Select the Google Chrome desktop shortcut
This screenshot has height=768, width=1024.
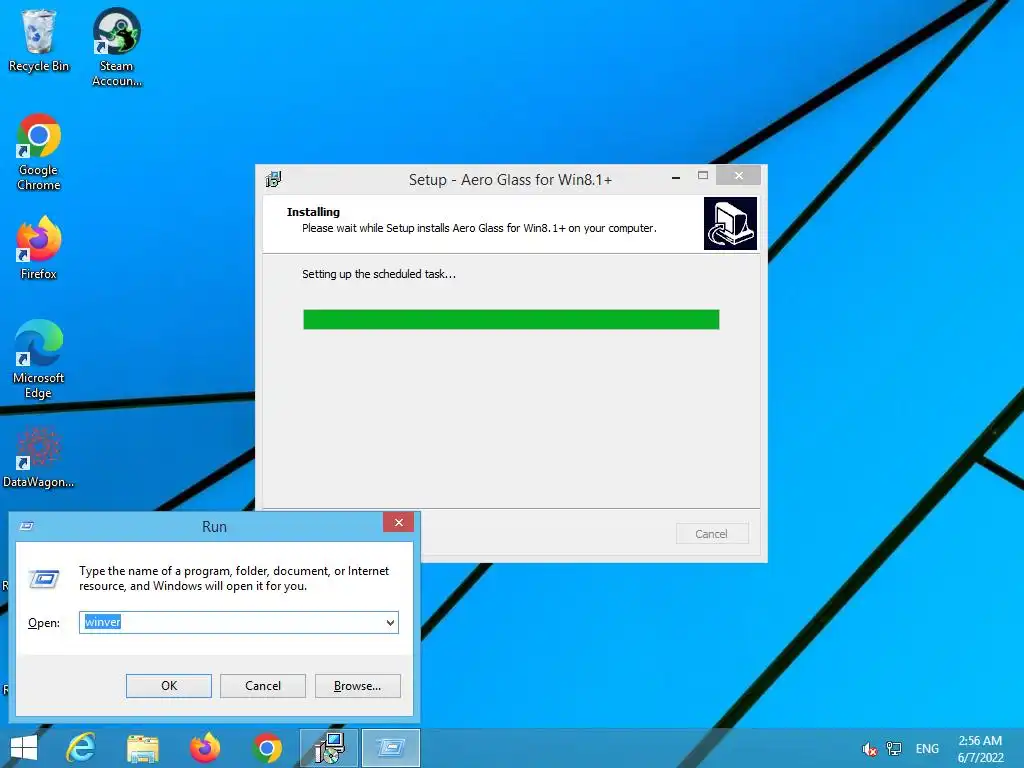point(39,152)
